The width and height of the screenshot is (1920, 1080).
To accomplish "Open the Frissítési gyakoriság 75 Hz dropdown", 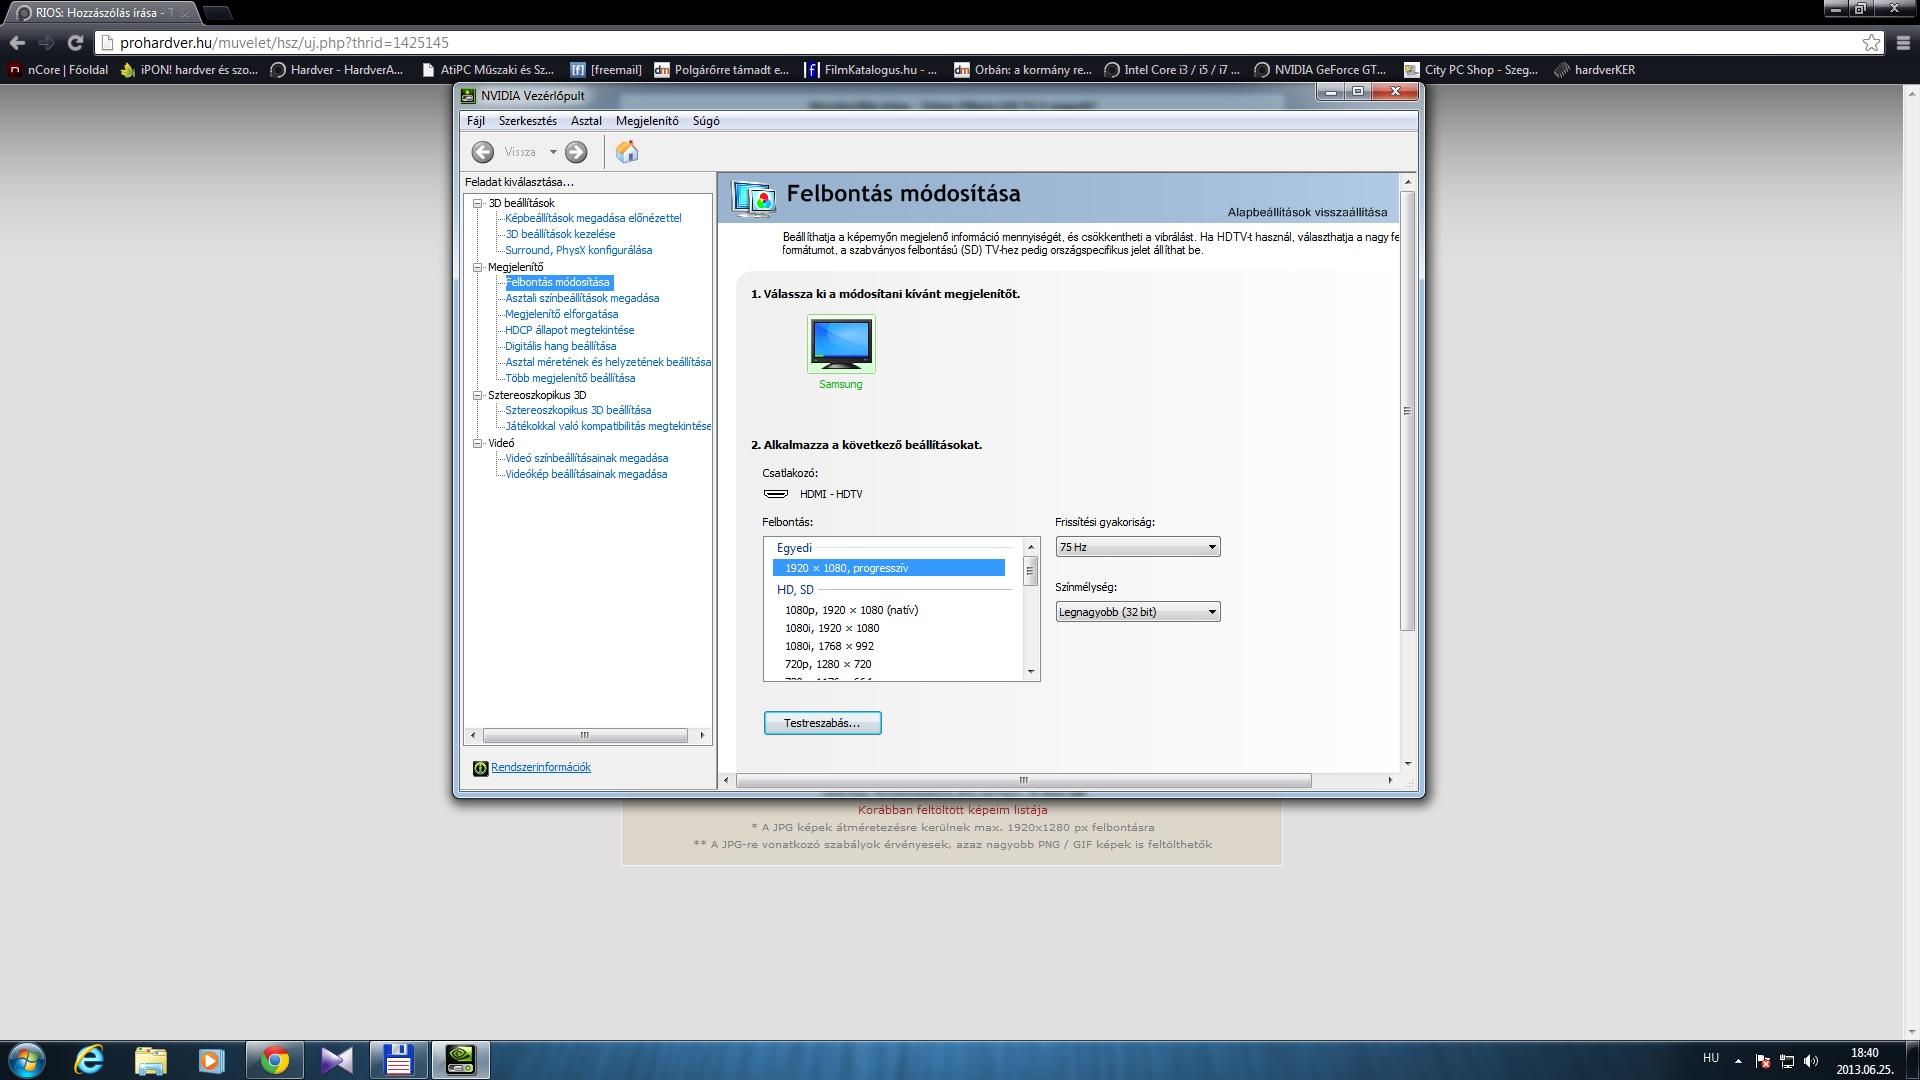I will tap(1137, 547).
